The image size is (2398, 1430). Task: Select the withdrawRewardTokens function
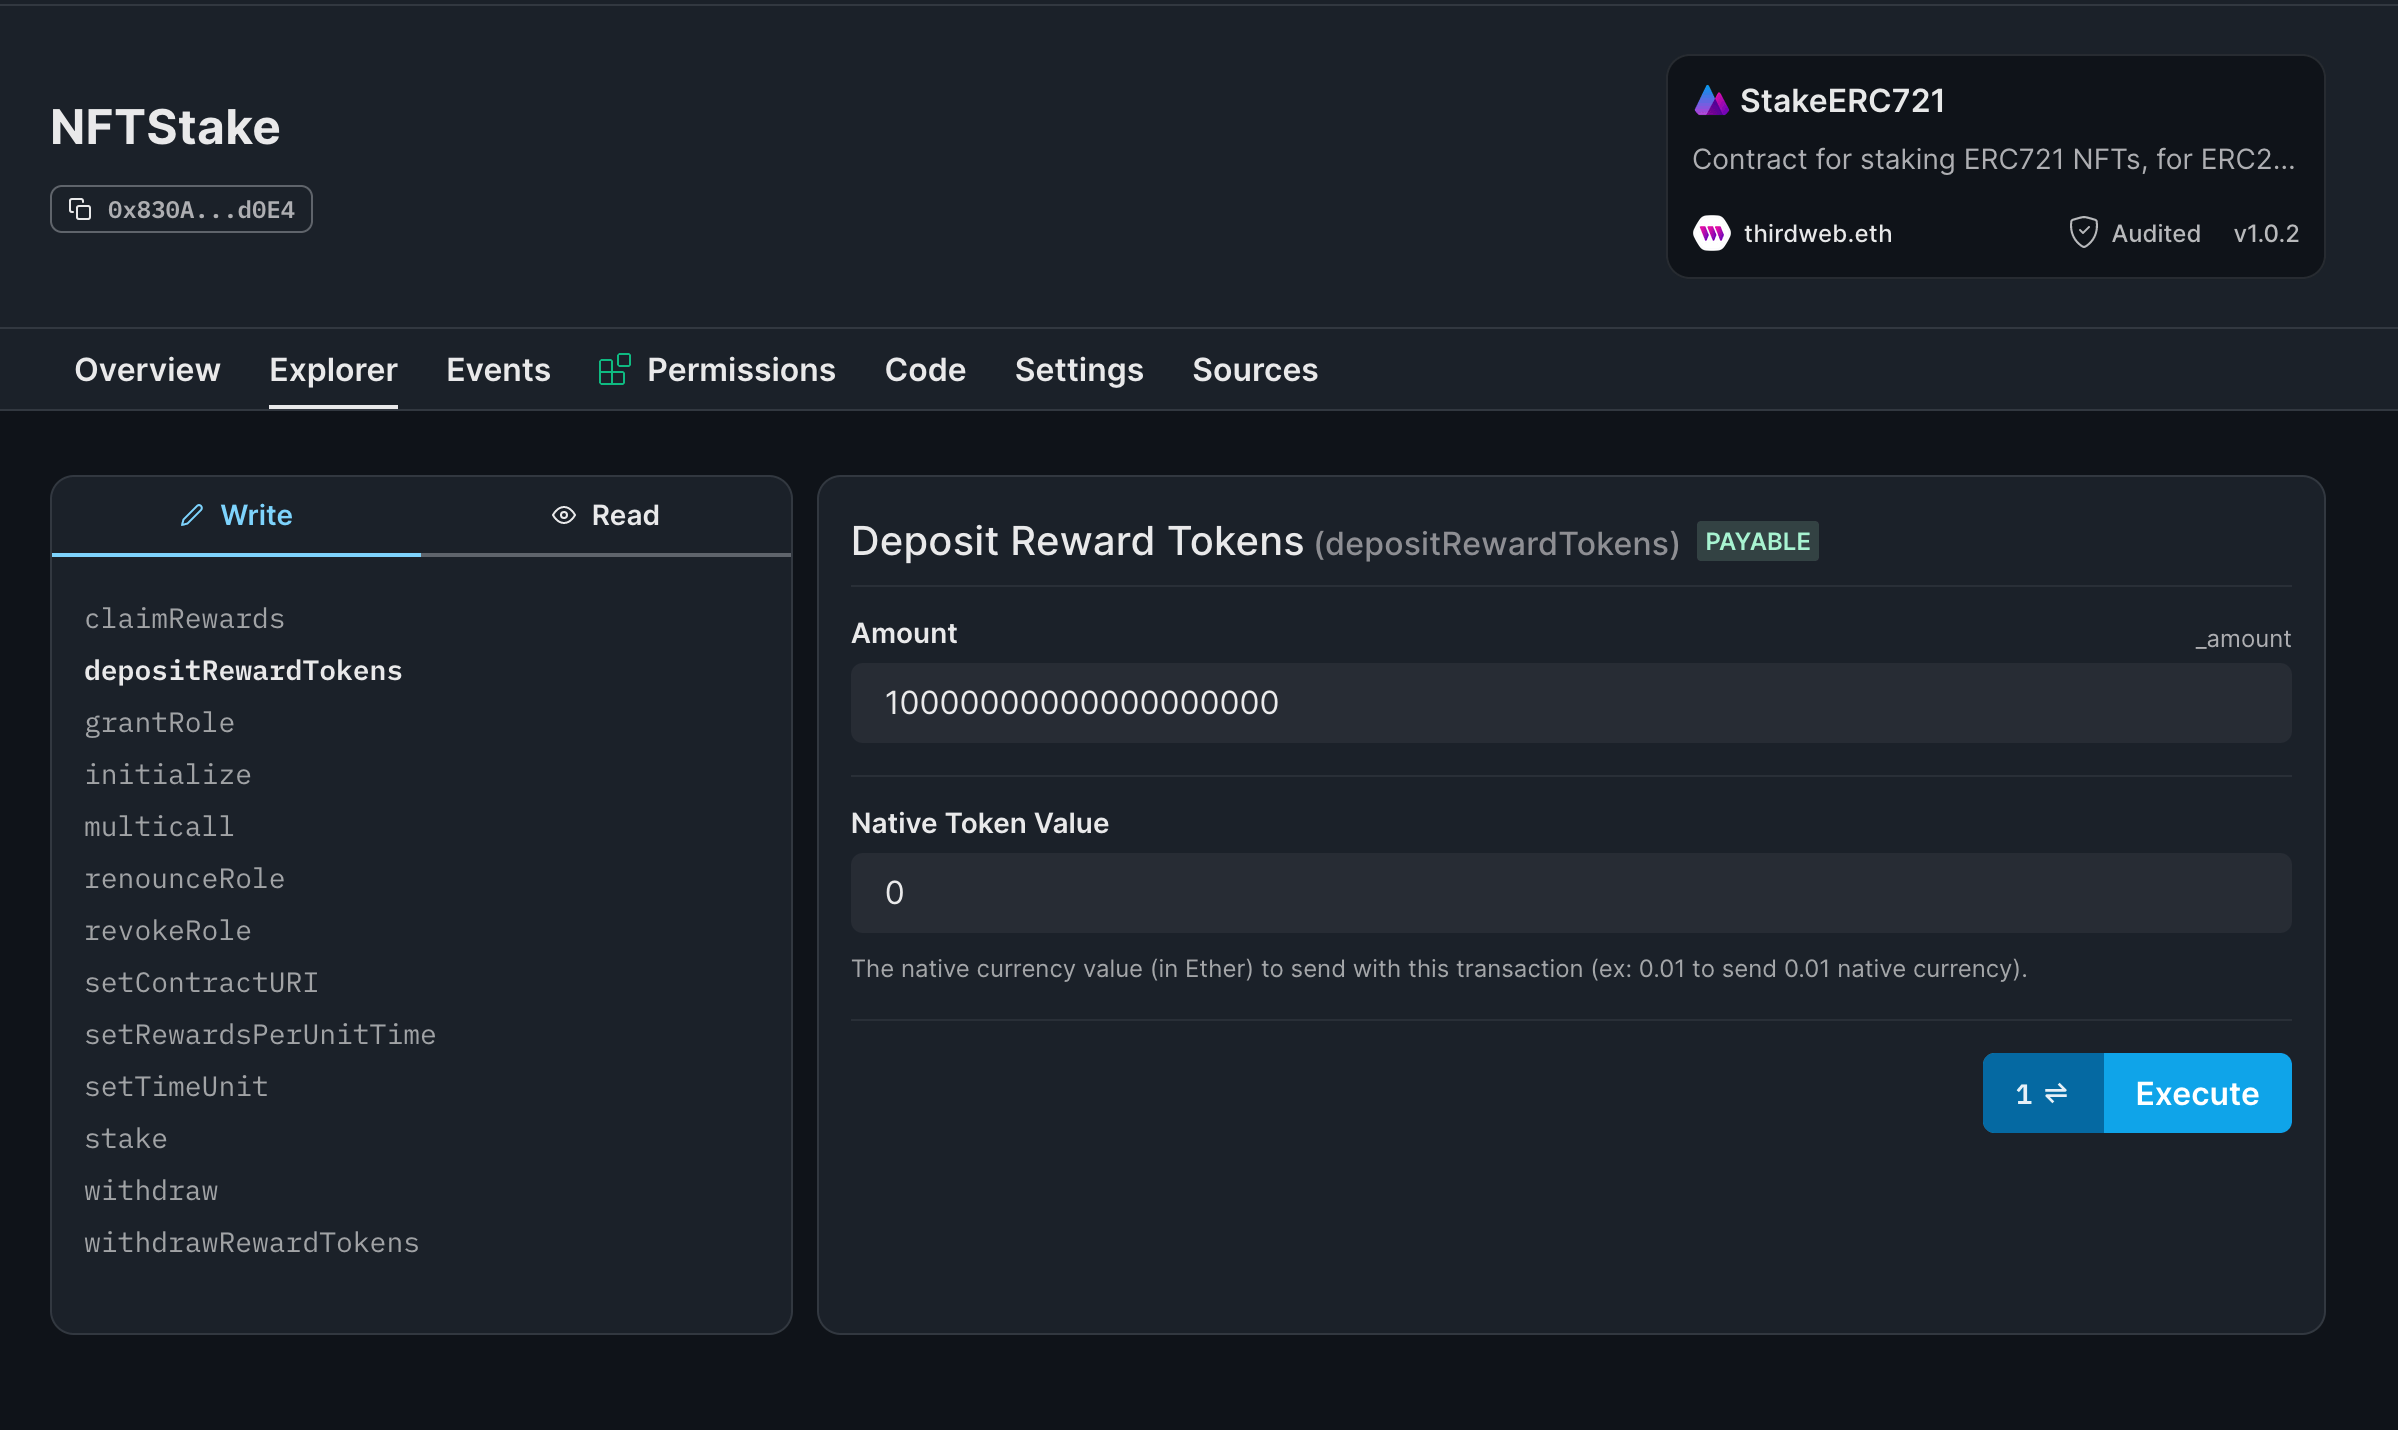(251, 1242)
